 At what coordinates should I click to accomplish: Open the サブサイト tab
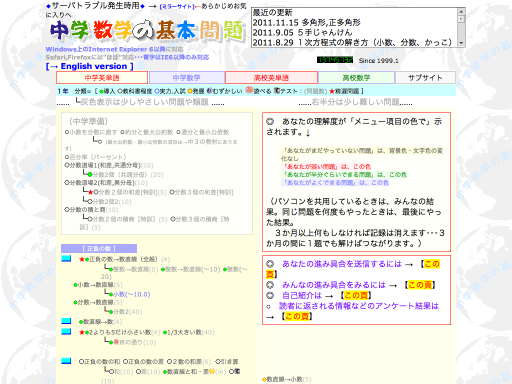tap(425, 78)
